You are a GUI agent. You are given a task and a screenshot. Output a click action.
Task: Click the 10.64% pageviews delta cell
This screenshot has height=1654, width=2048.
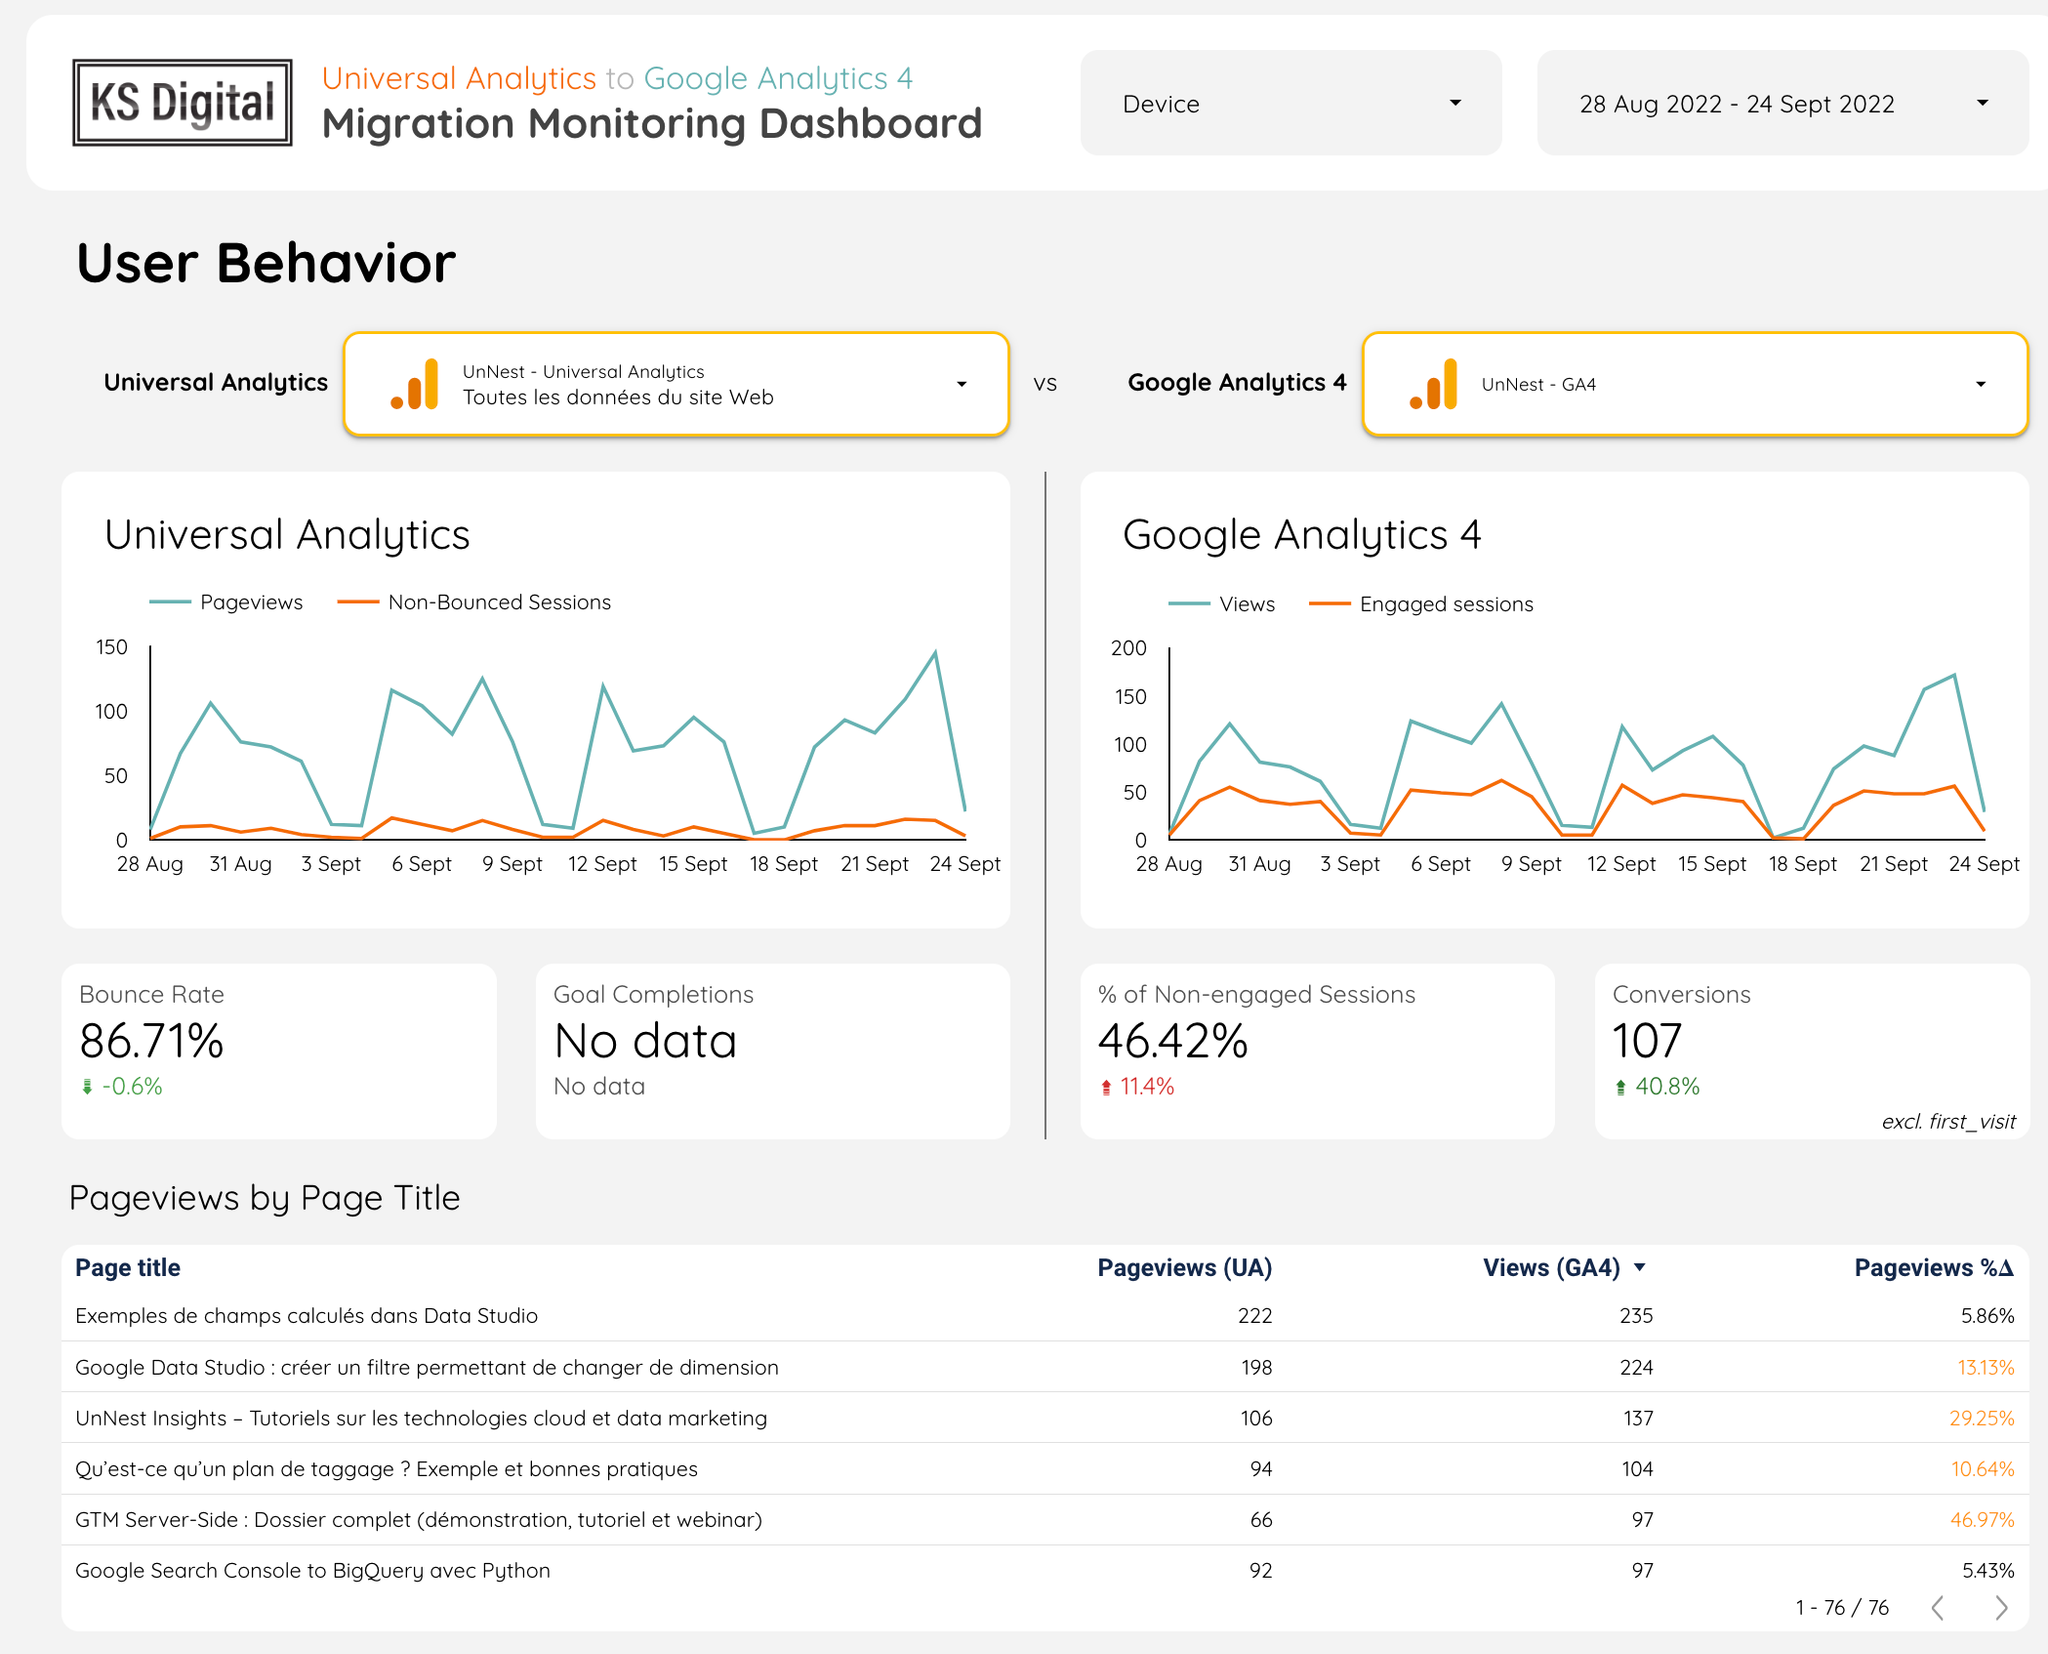tap(1982, 1469)
